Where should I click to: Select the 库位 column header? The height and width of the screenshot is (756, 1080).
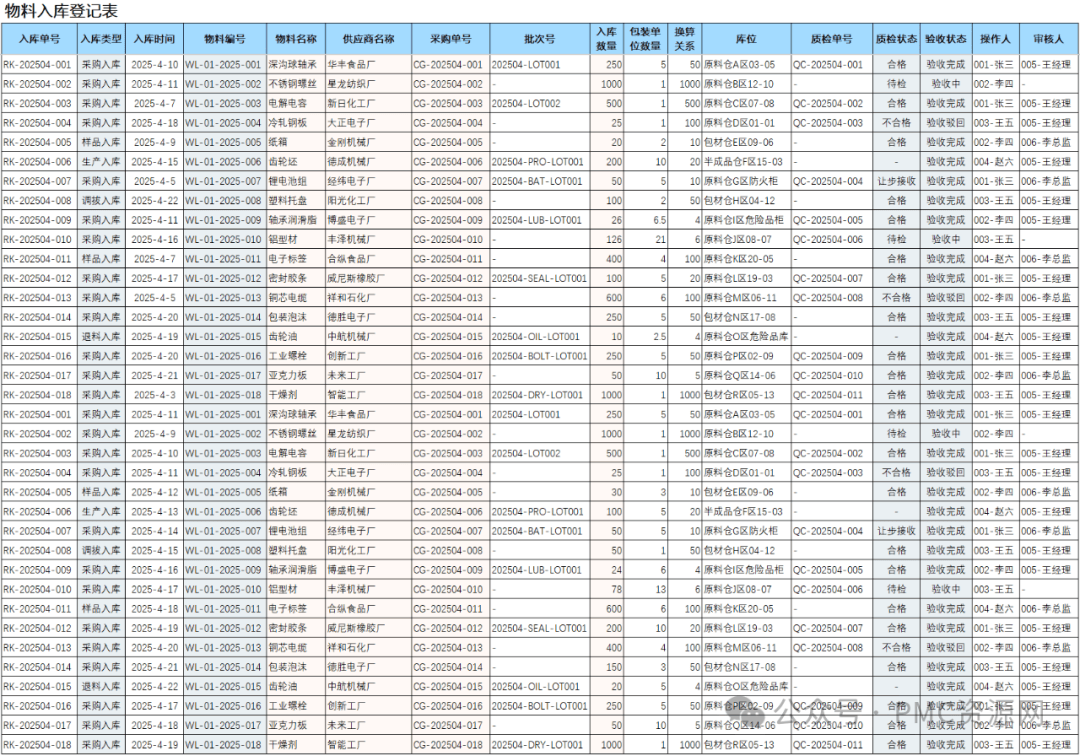tap(746, 39)
